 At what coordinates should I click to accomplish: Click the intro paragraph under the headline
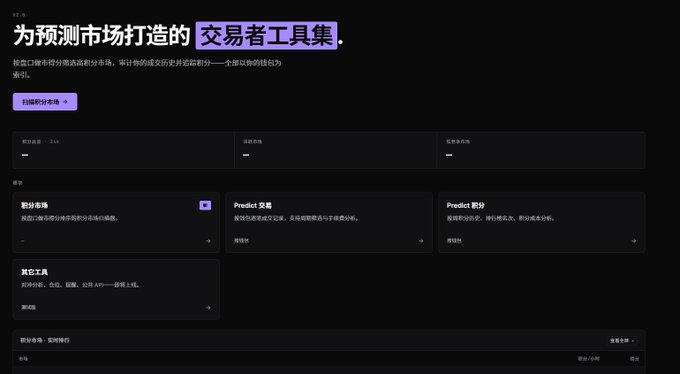147,69
